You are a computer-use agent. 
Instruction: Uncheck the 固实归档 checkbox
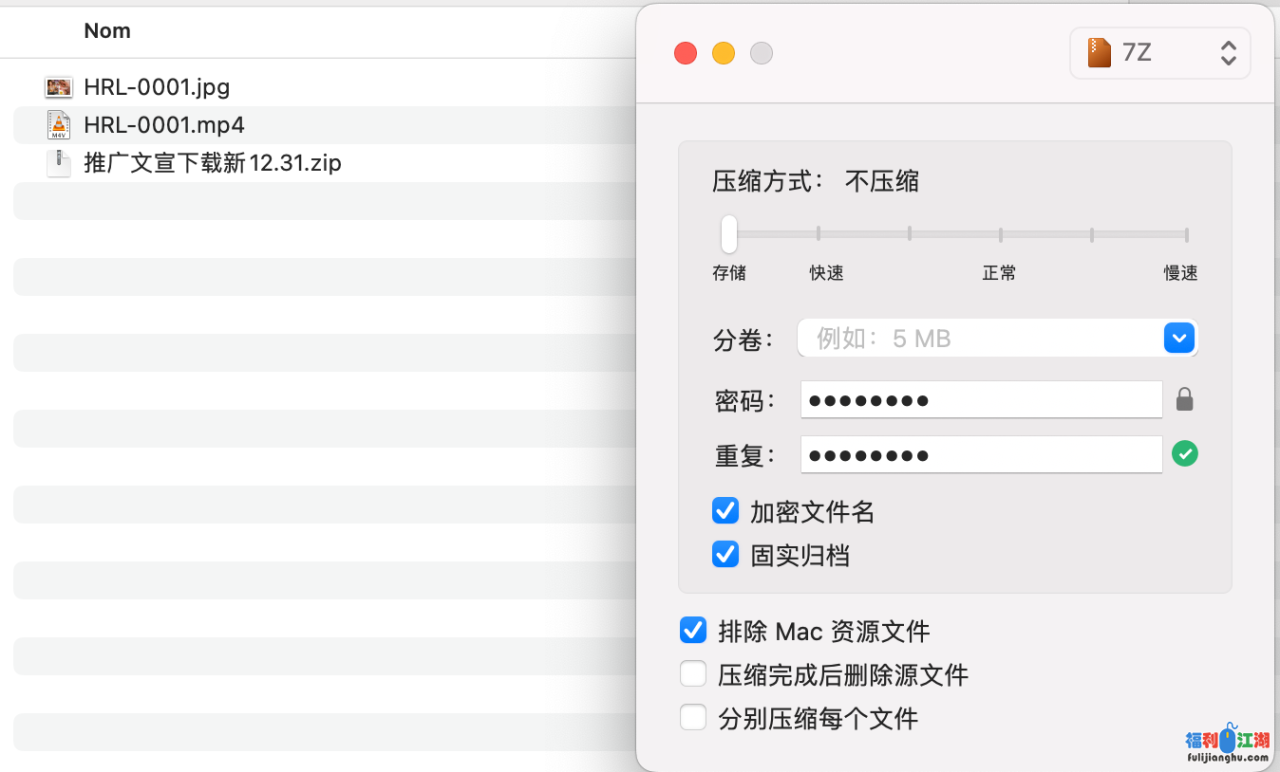click(x=725, y=554)
